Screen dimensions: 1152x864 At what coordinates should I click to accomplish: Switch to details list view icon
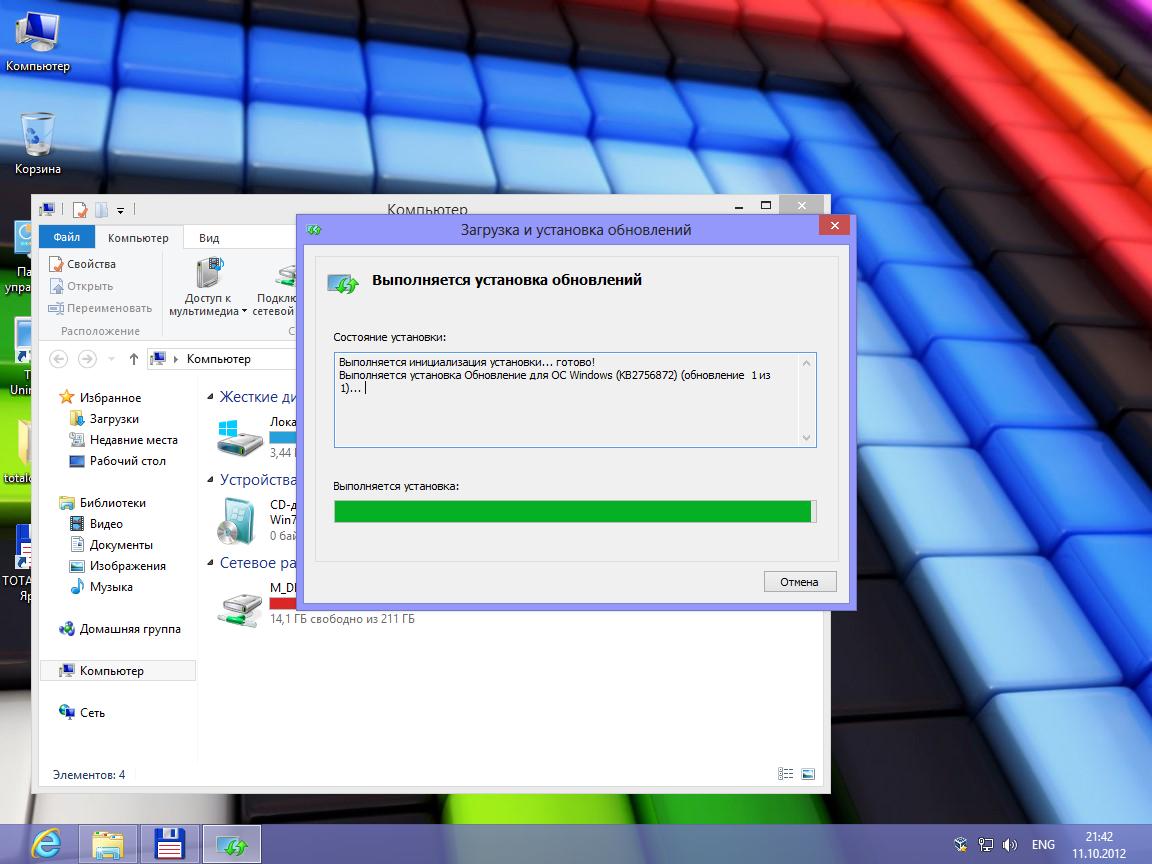(786, 774)
